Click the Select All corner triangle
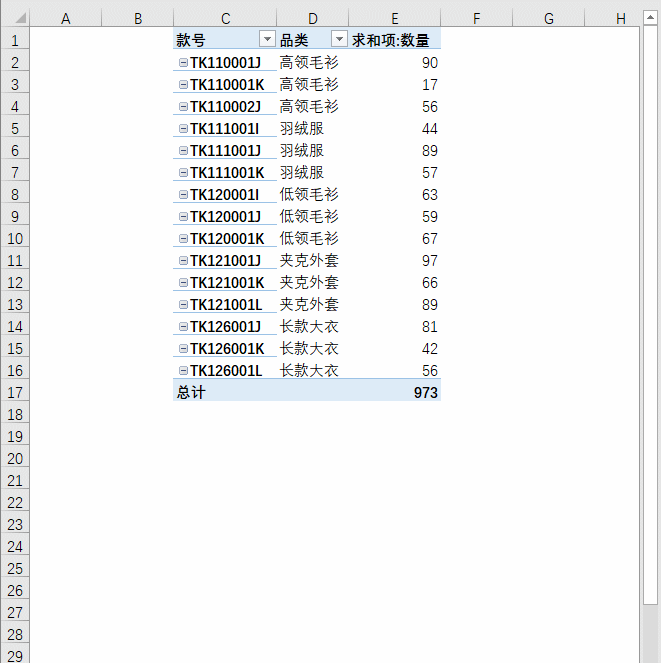The image size is (661, 663). coord(20,18)
